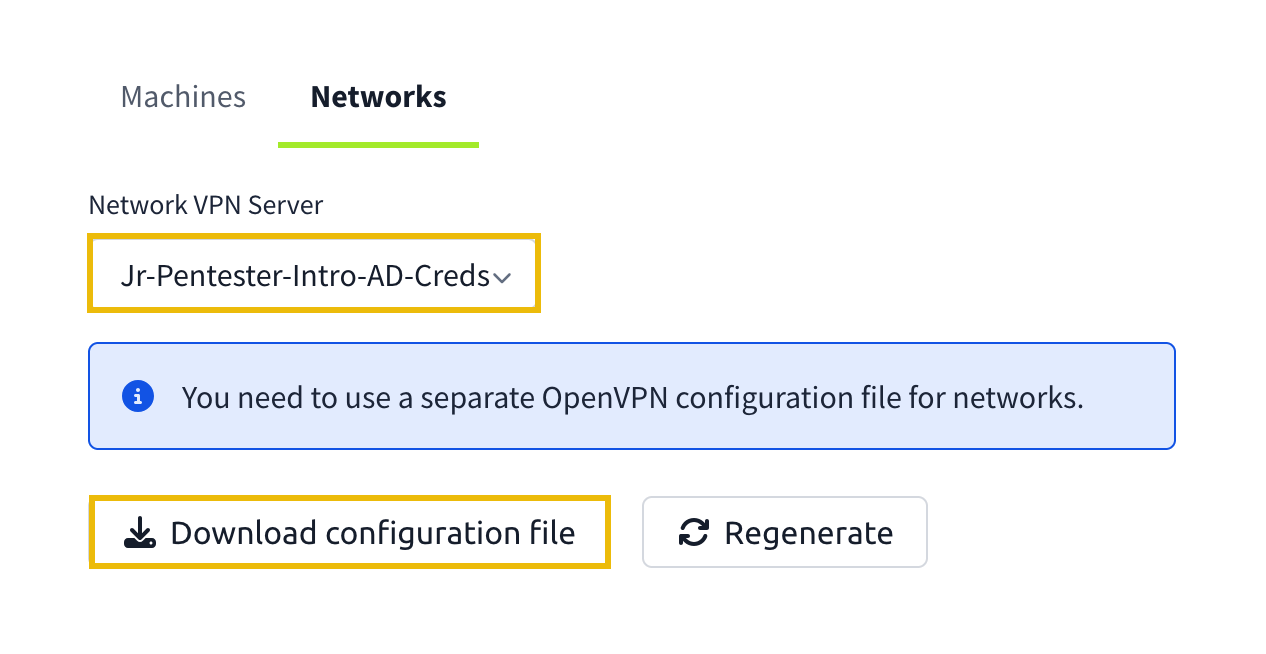
Task: Click the blue info circle icon
Action: [137, 396]
